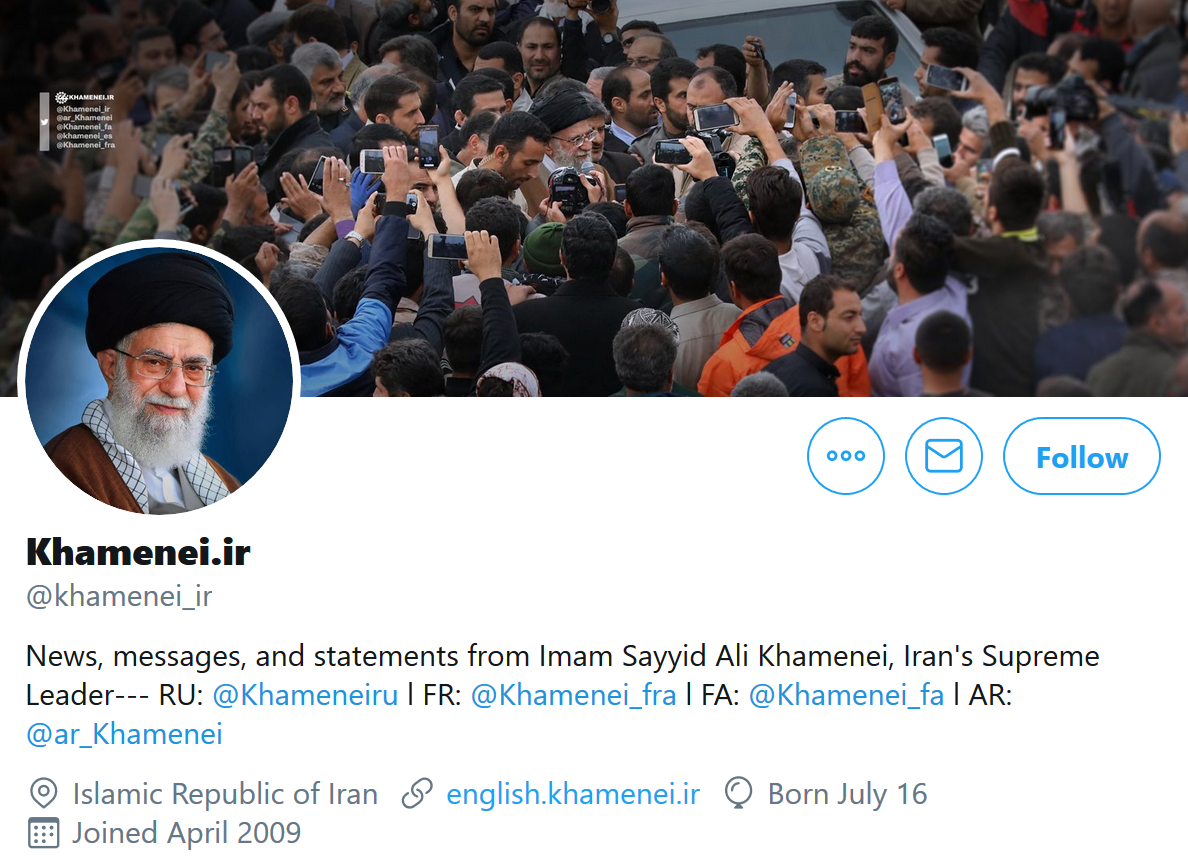Click the location pin icon
The height and width of the screenshot is (868, 1188).
click(x=43, y=794)
